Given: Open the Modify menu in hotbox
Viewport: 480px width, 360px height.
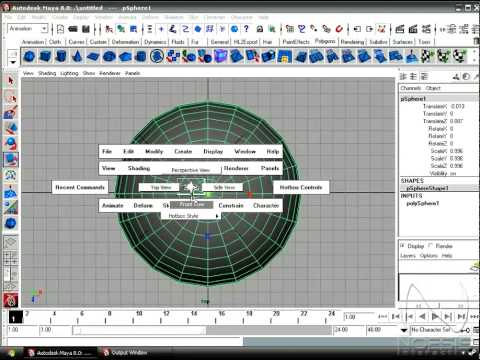Looking at the screenshot, I should [154, 151].
